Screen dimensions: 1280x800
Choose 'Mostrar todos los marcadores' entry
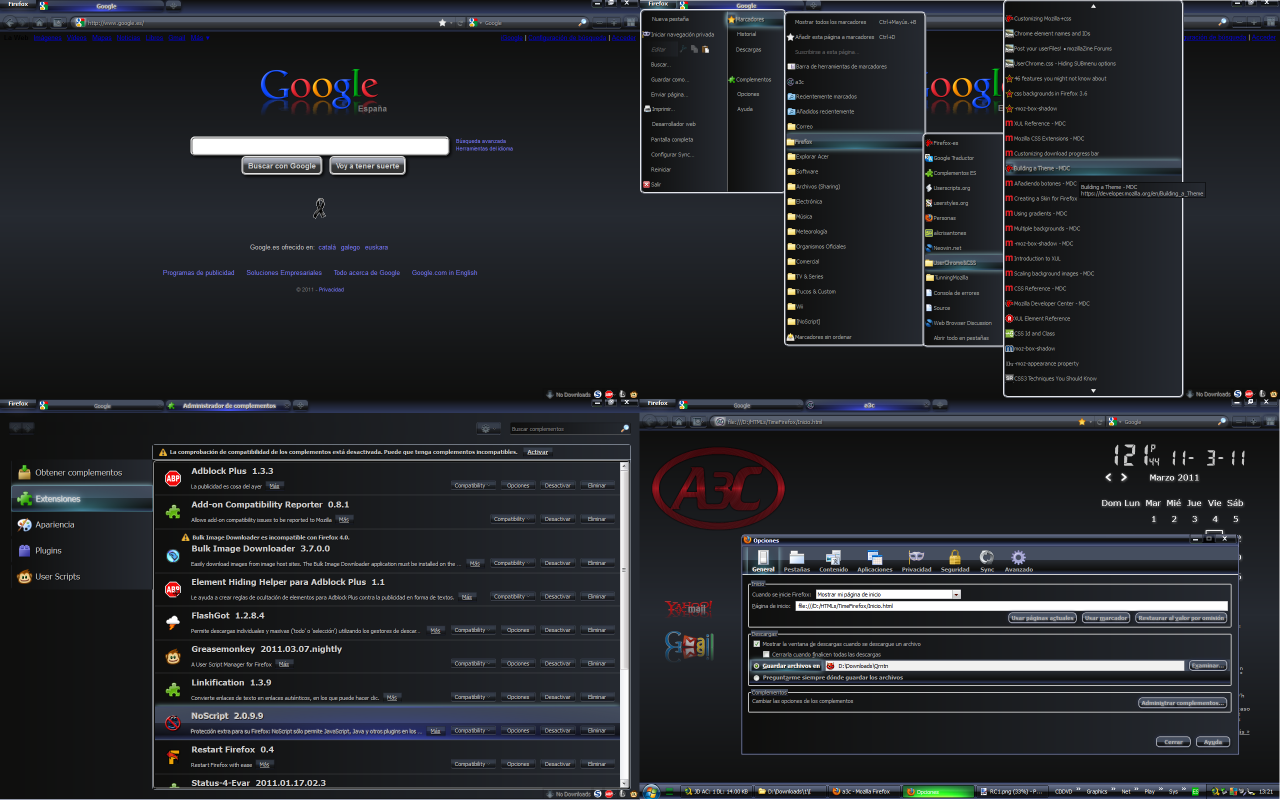(x=853, y=21)
